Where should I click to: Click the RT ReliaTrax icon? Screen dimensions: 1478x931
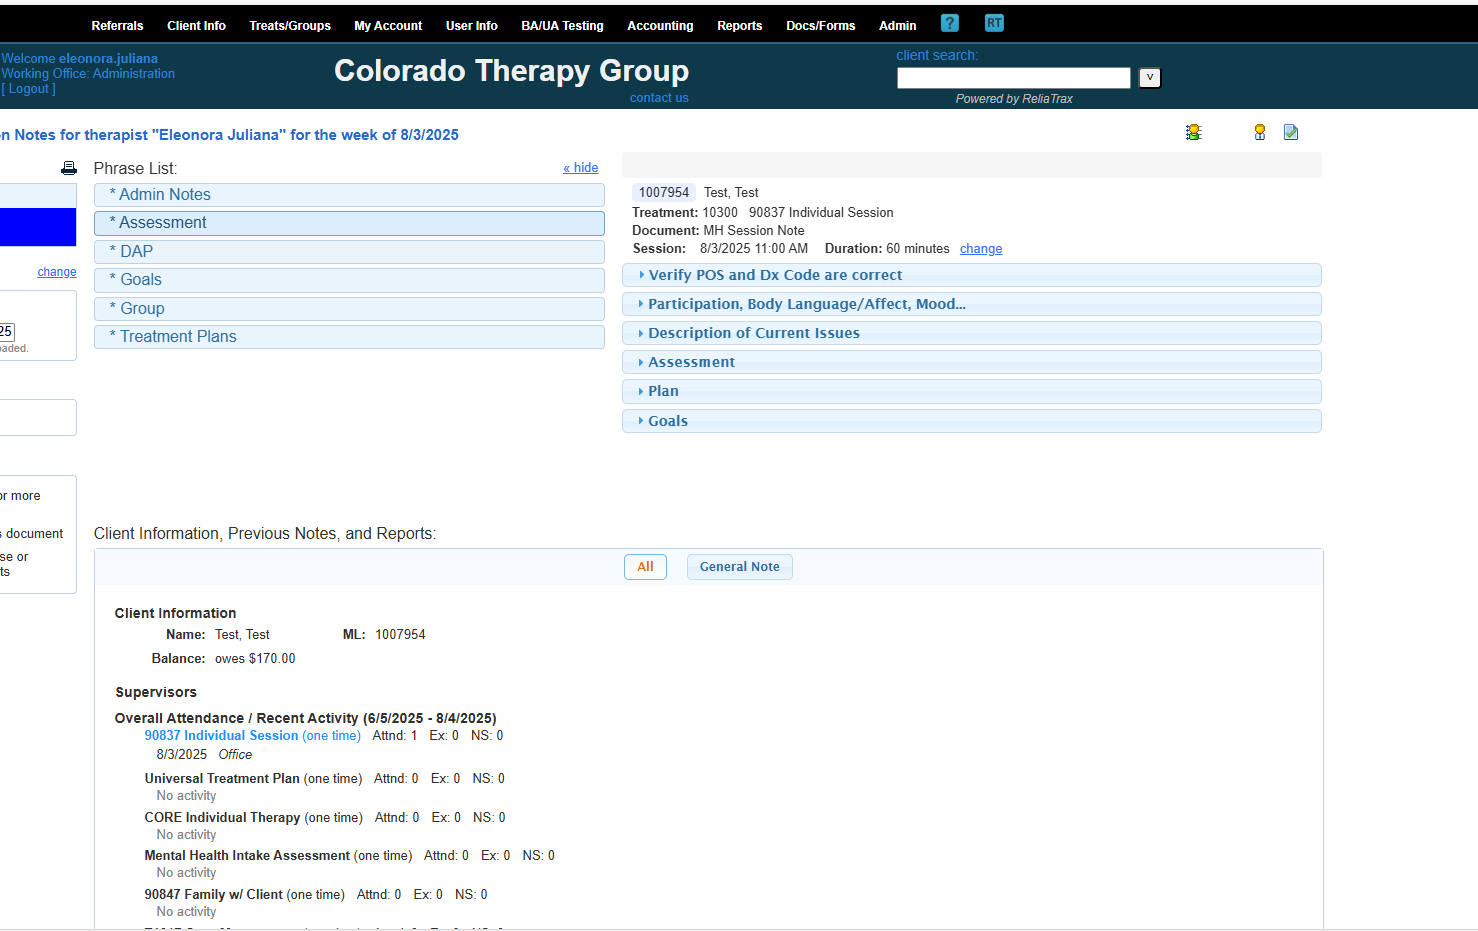[994, 23]
